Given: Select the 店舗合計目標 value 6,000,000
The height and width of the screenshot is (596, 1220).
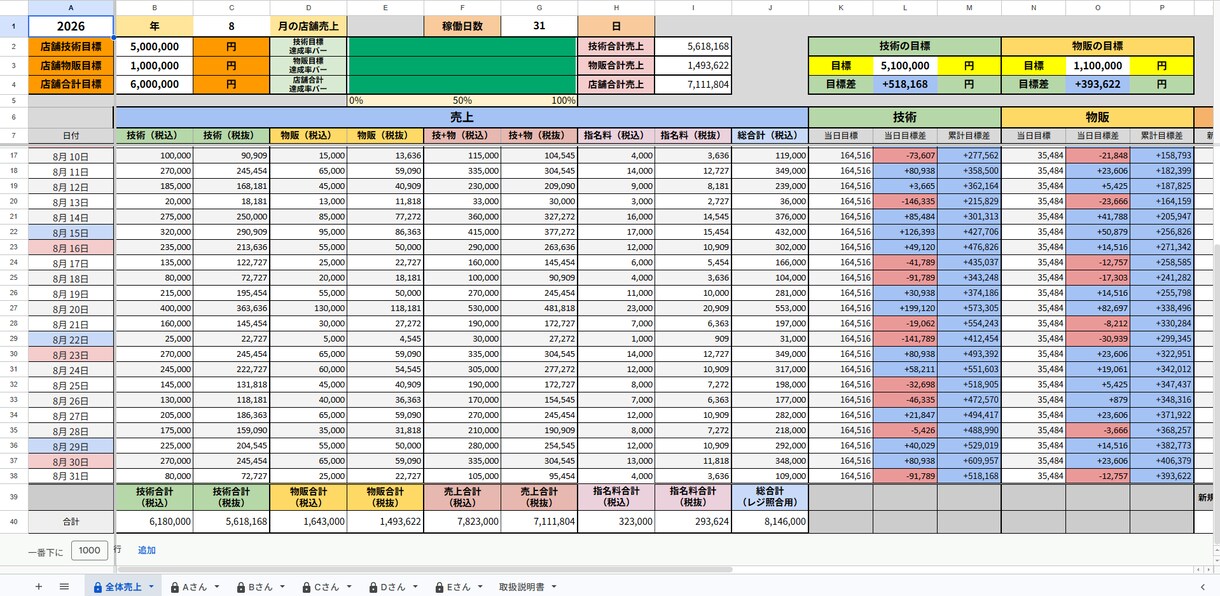Looking at the screenshot, I should click(x=154, y=85).
